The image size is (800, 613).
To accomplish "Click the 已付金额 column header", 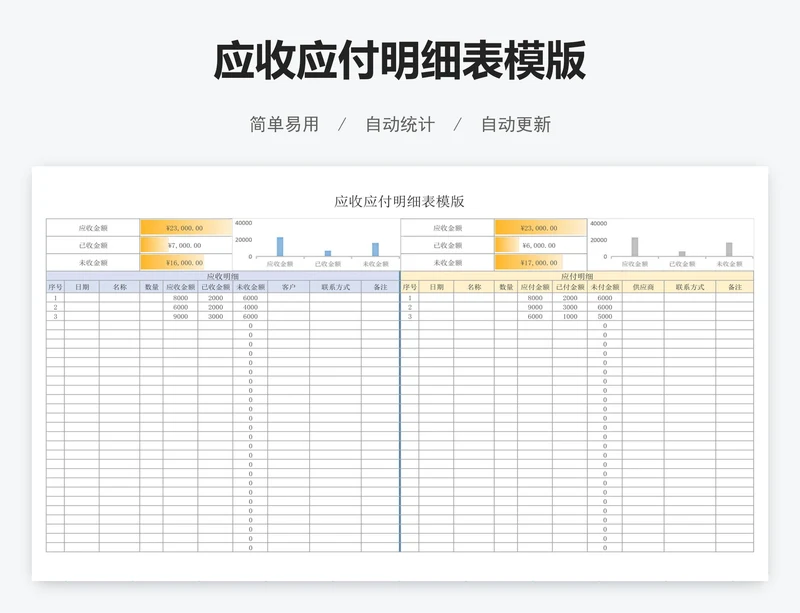I will [570, 287].
